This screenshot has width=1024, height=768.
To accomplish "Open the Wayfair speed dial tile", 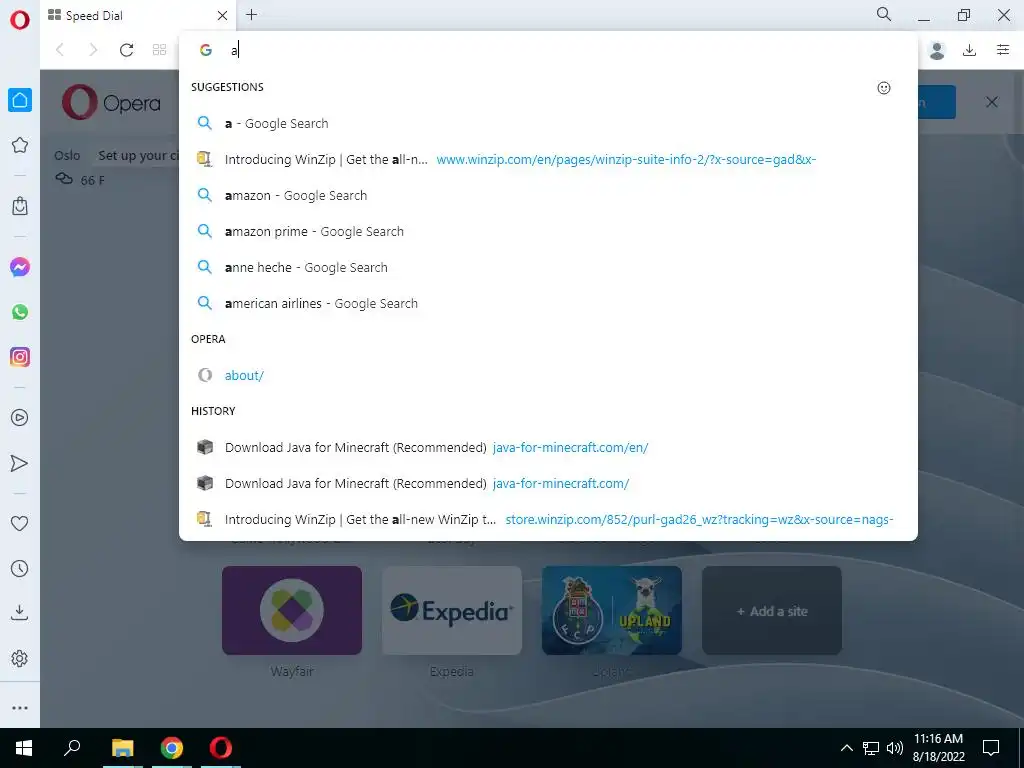I will pyautogui.click(x=292, y=611).
